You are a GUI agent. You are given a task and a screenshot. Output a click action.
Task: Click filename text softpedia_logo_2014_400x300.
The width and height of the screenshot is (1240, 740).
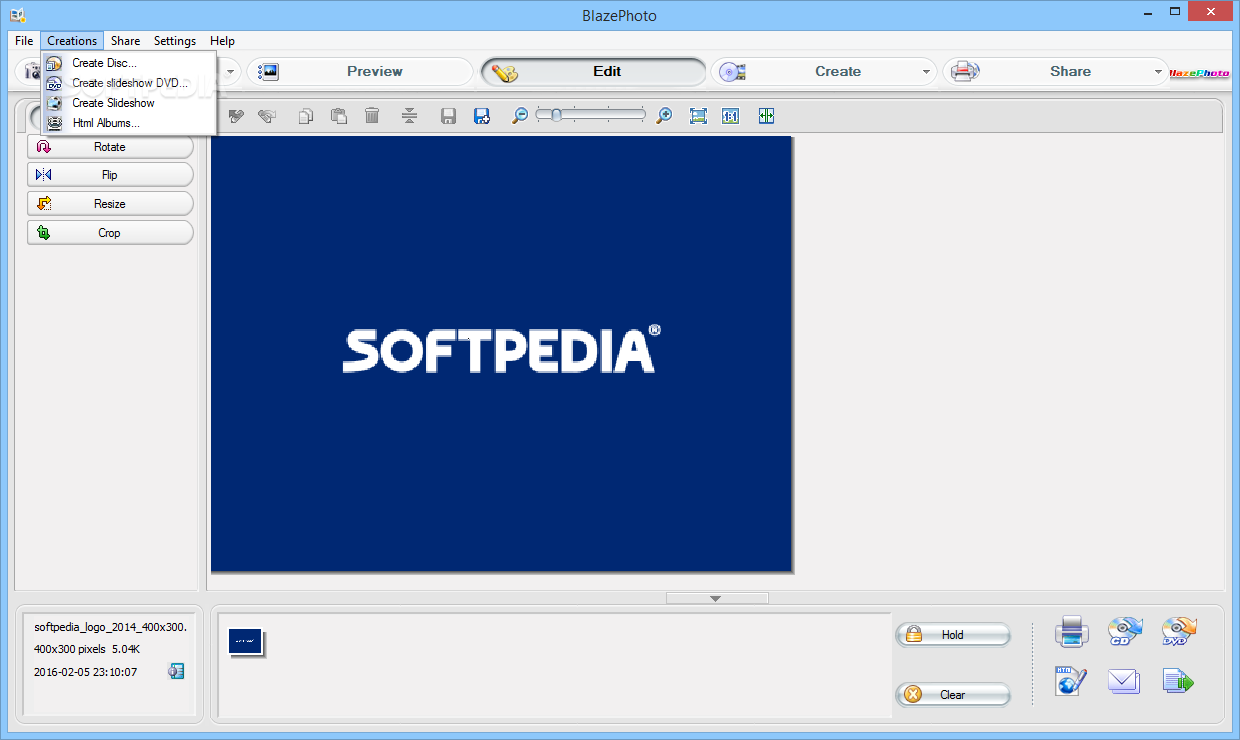click(x=110, y=627)
